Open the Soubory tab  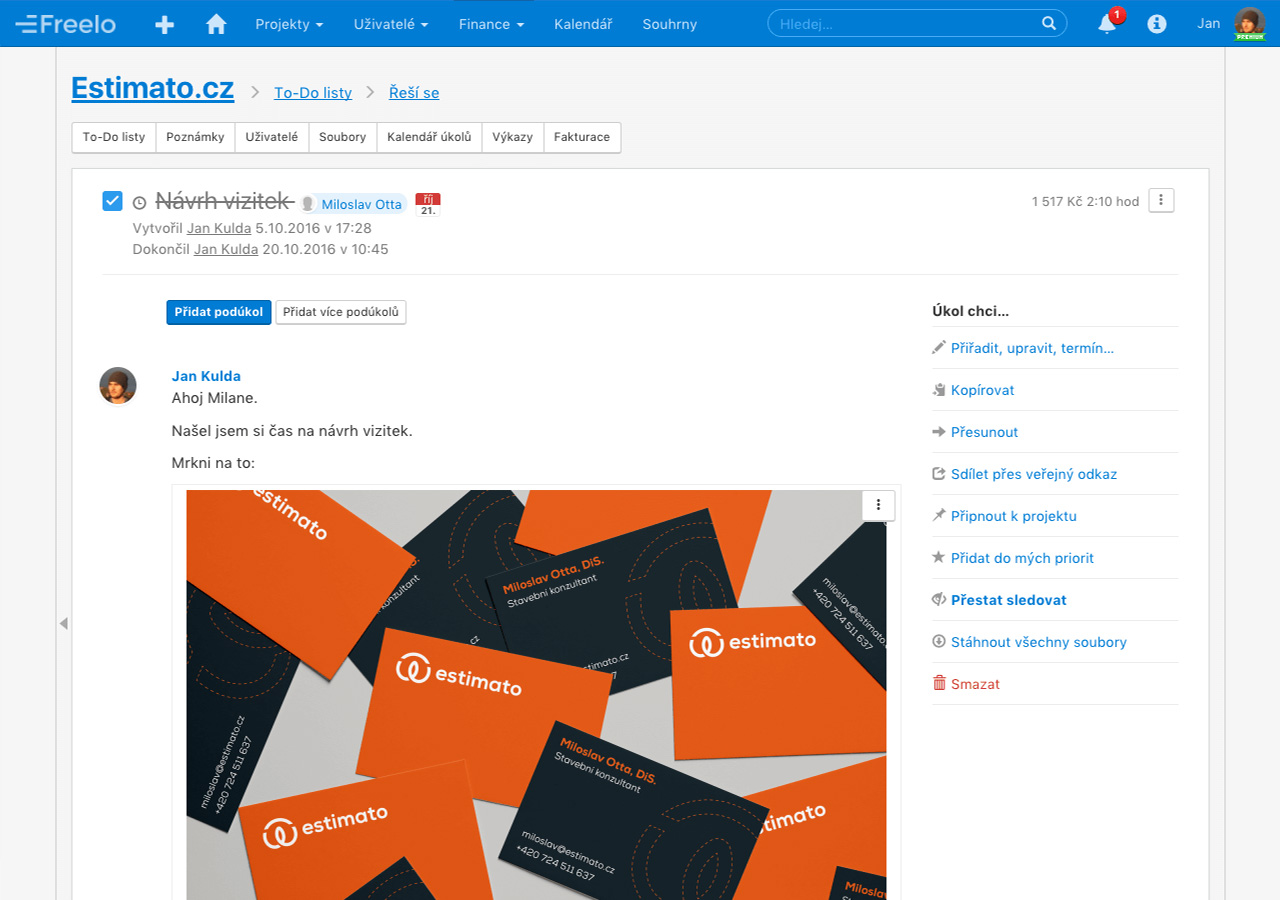(x=343, y=137)
